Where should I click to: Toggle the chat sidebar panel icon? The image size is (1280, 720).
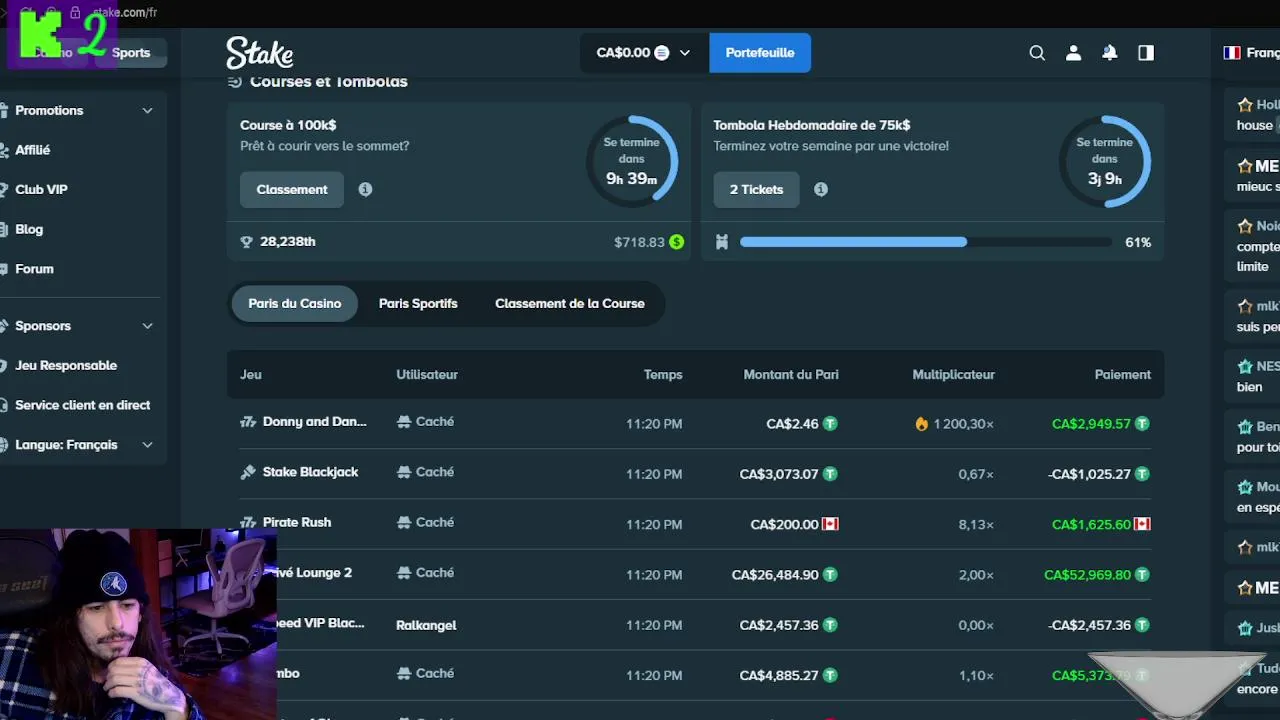1146,53
